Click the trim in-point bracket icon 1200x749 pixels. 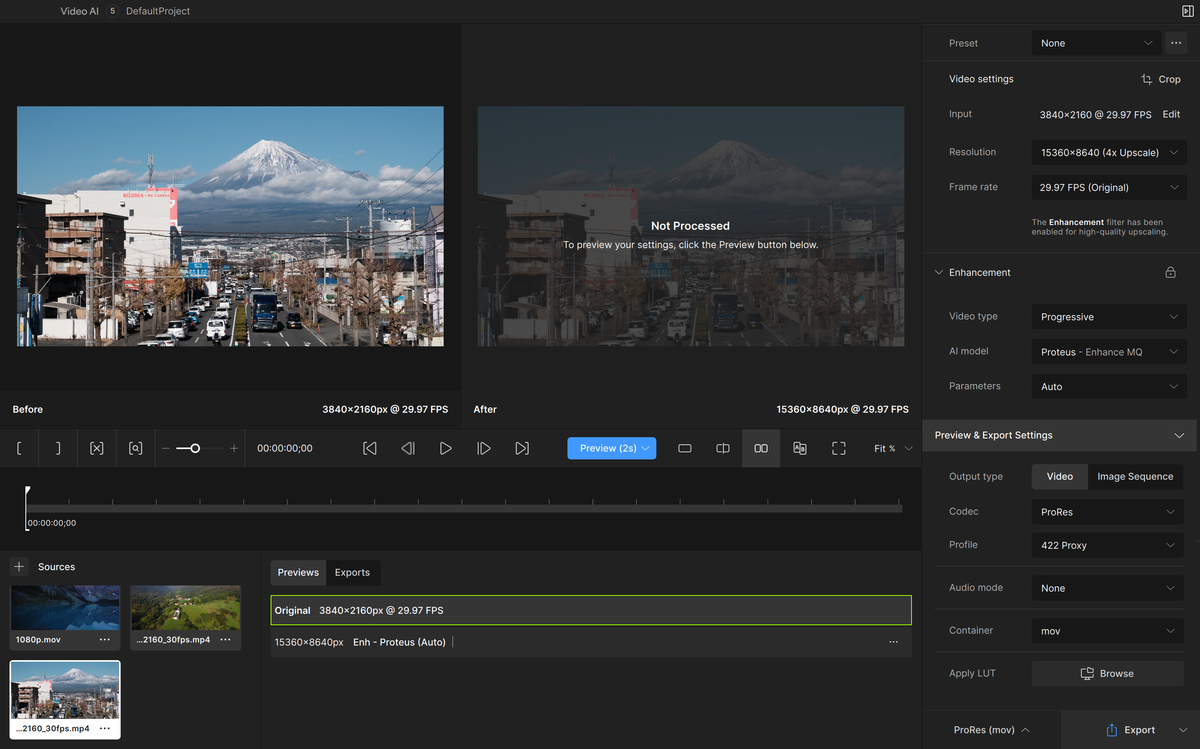[x=20, y=448]
